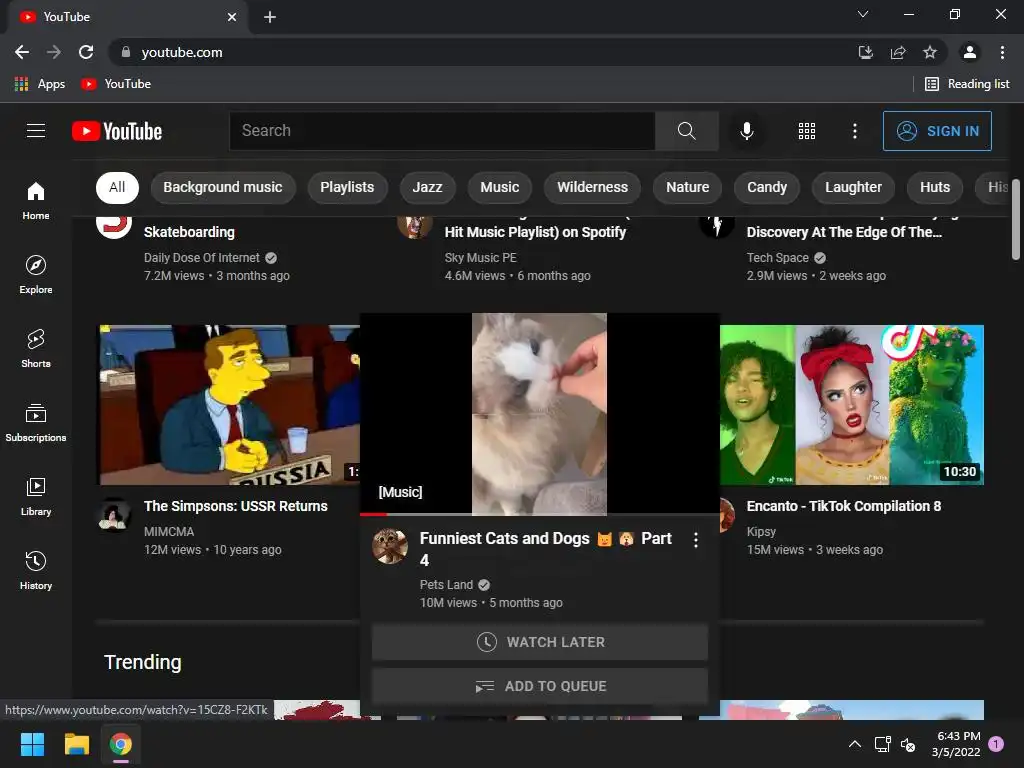The image size is (1024, 768).
Task: Click the cat video preview player
Action: click(x=539, y=413)
